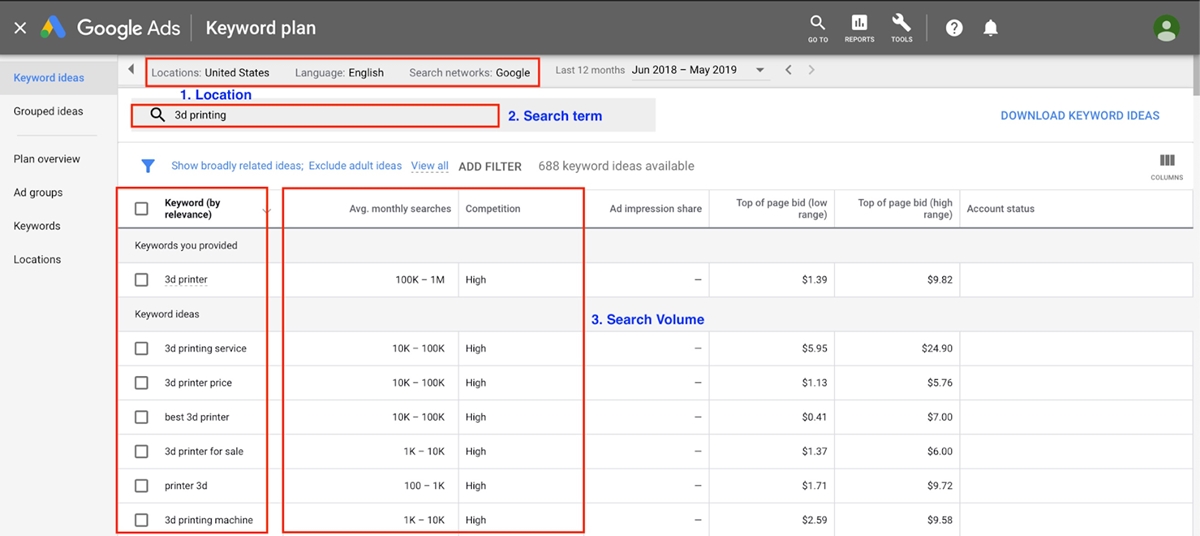Image resolution: width=1200 pixels, height=536 pixels.
Task: Open Keywords in the sidebar
Action: point(37,226)
